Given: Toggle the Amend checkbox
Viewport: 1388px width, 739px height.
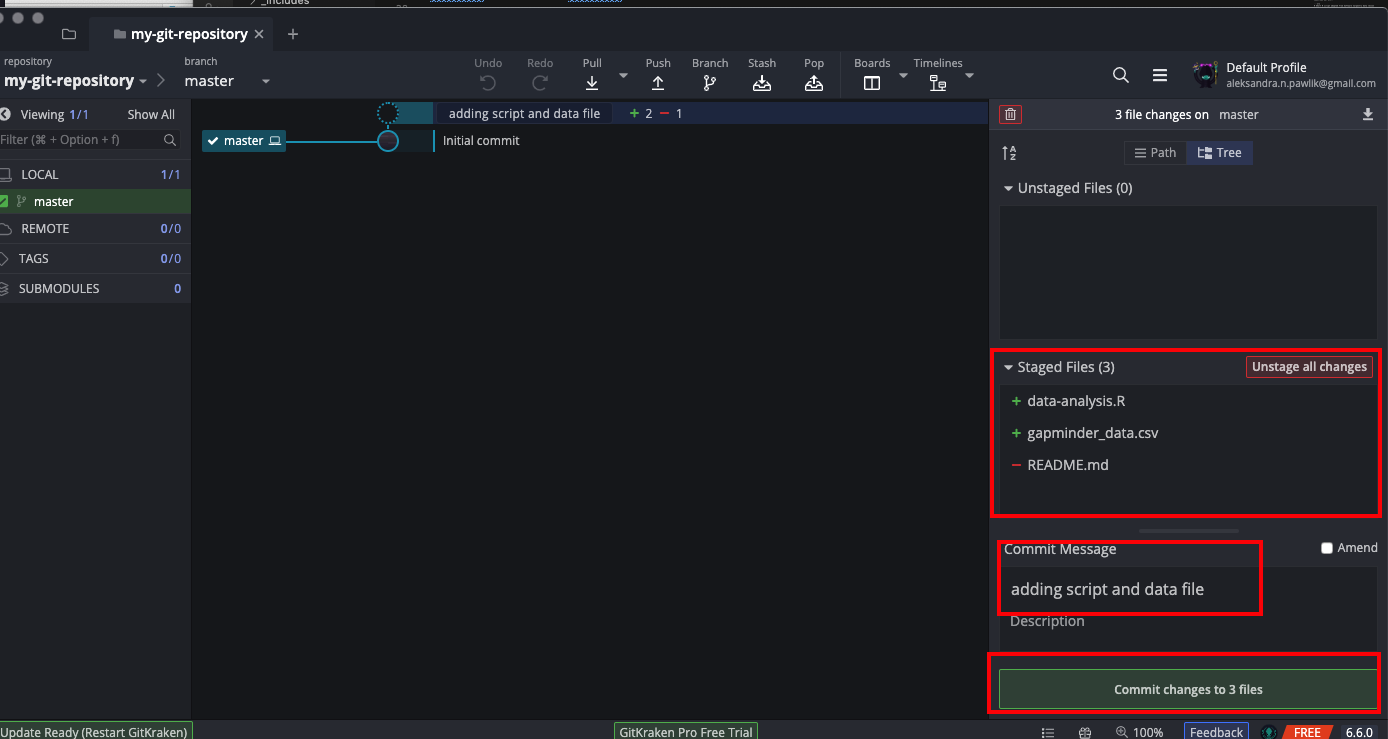Looking at the screenshot, I should pyautogui.click(x=1327, y=548).
